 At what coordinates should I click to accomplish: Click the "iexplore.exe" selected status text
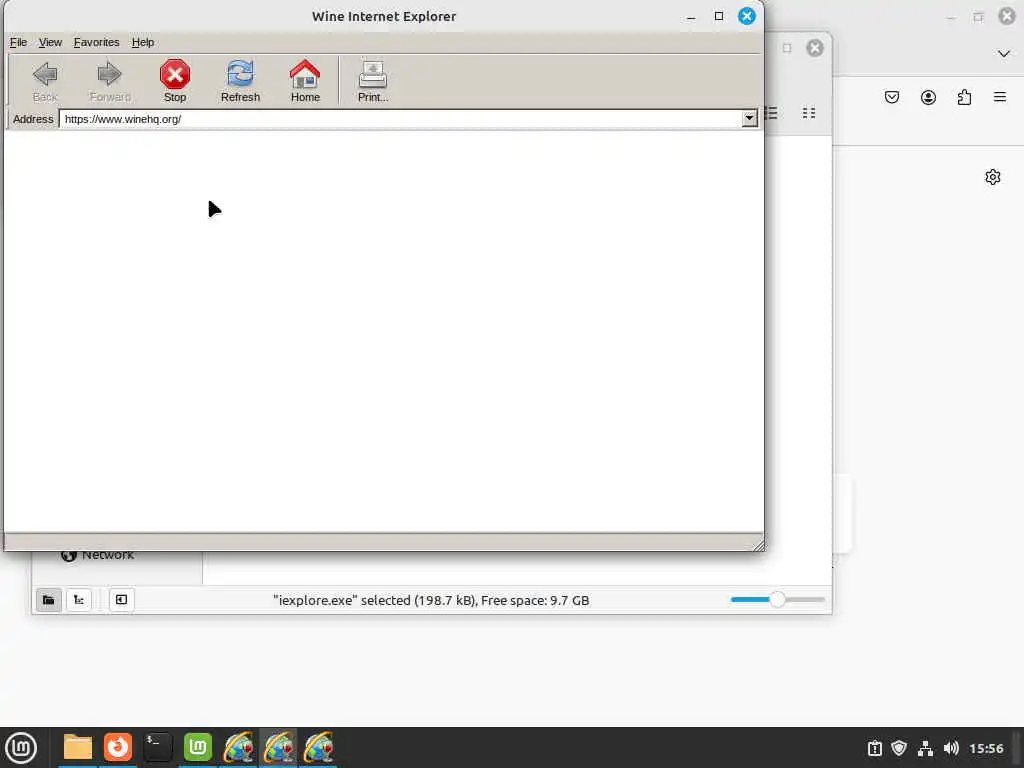click(x=431, y=600)
